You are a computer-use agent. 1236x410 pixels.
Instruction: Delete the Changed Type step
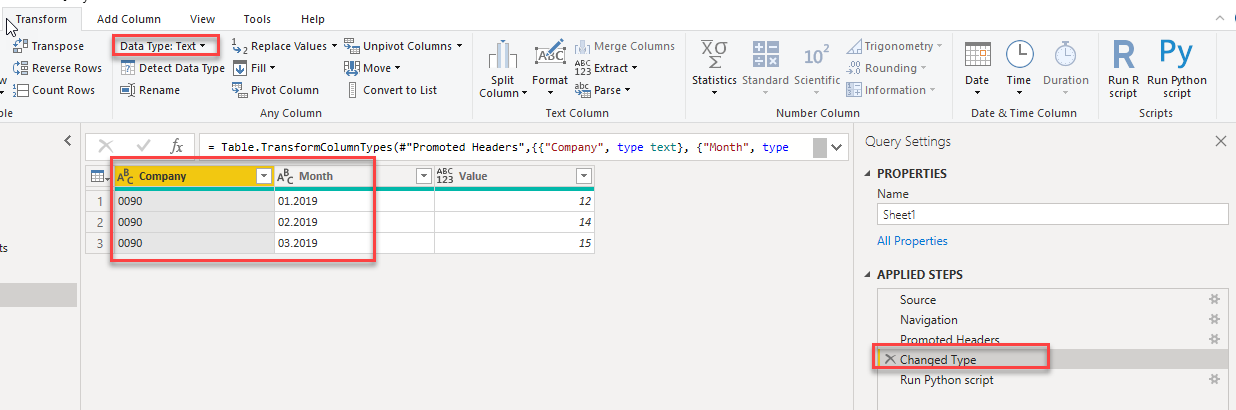pyautogui.click(x=889, y=360)
